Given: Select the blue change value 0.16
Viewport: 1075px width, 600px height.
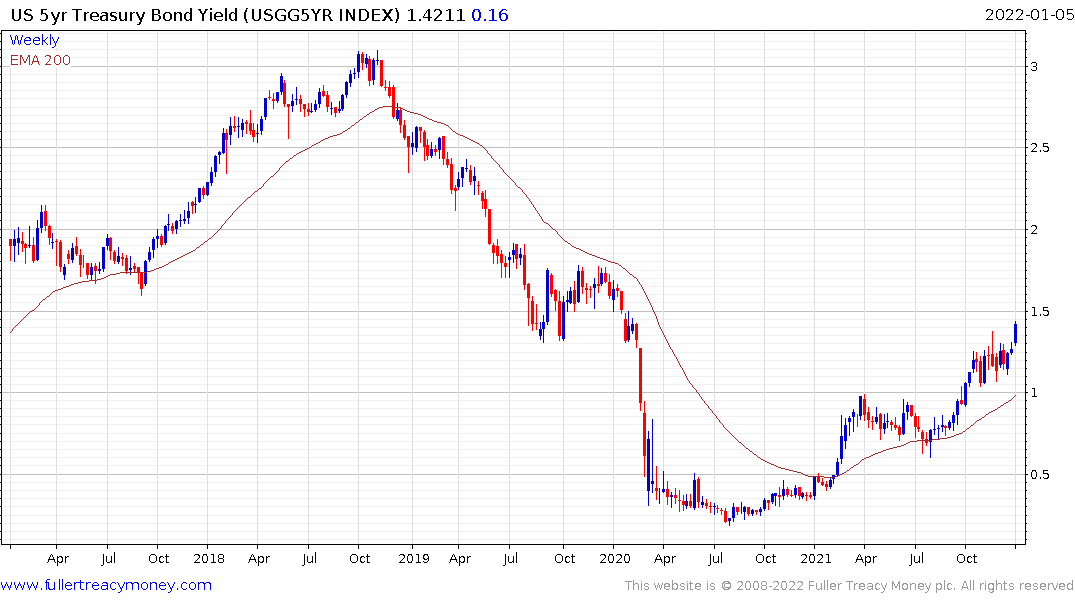Looking at the screenshot, I should 490,14.
